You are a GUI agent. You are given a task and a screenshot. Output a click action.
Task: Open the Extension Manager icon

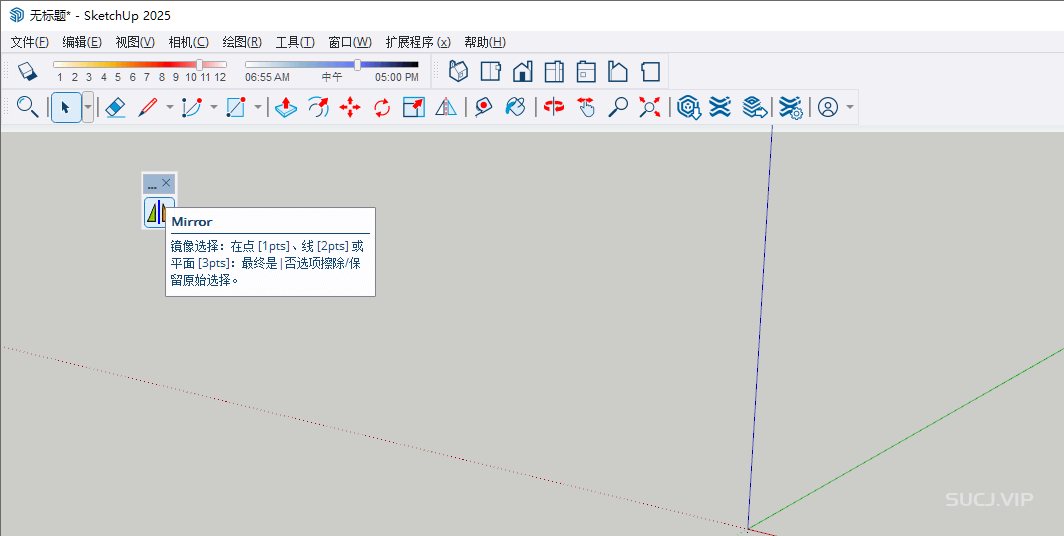point(791,107)
